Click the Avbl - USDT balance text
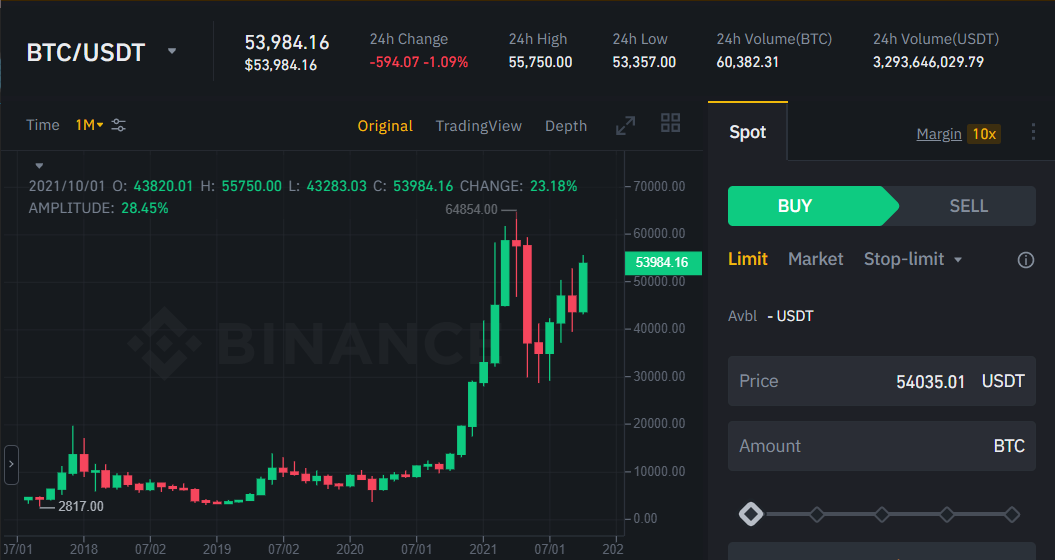This screenshot has height=560, width=1055. tap(770, 316)
